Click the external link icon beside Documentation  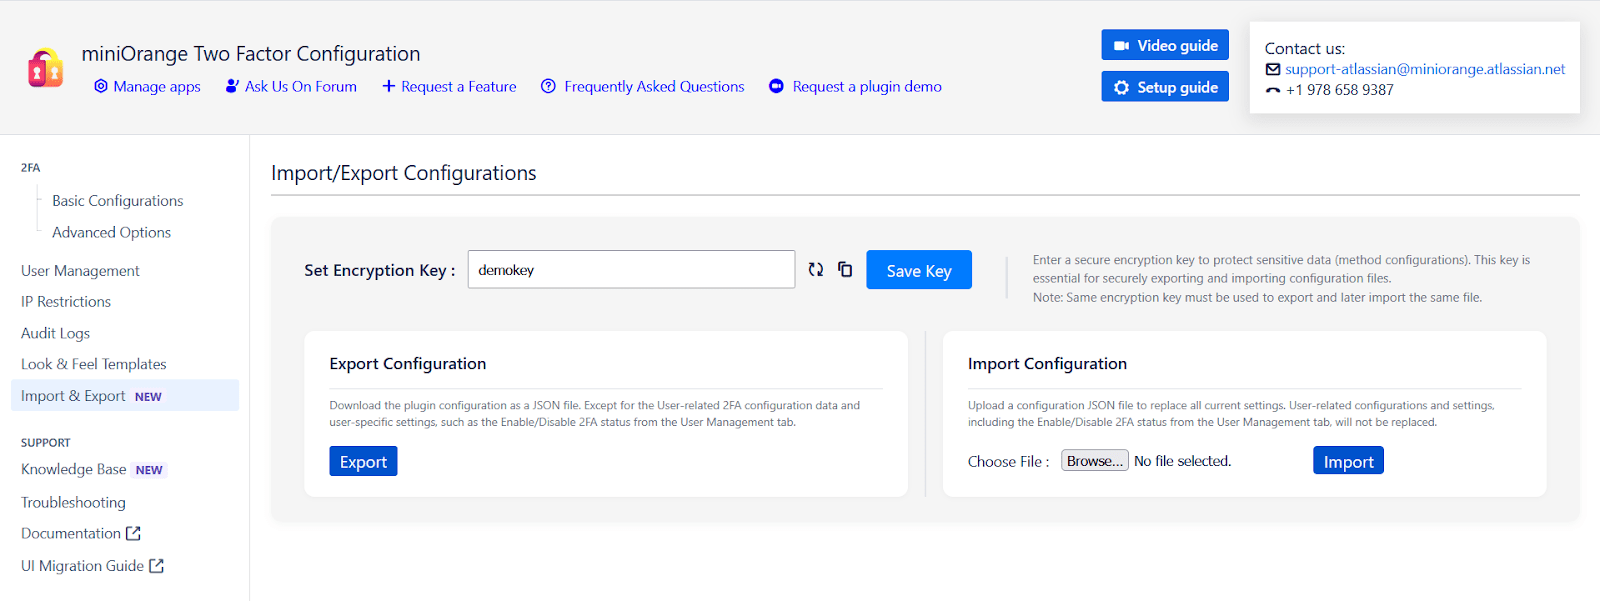tap(133, 533)
